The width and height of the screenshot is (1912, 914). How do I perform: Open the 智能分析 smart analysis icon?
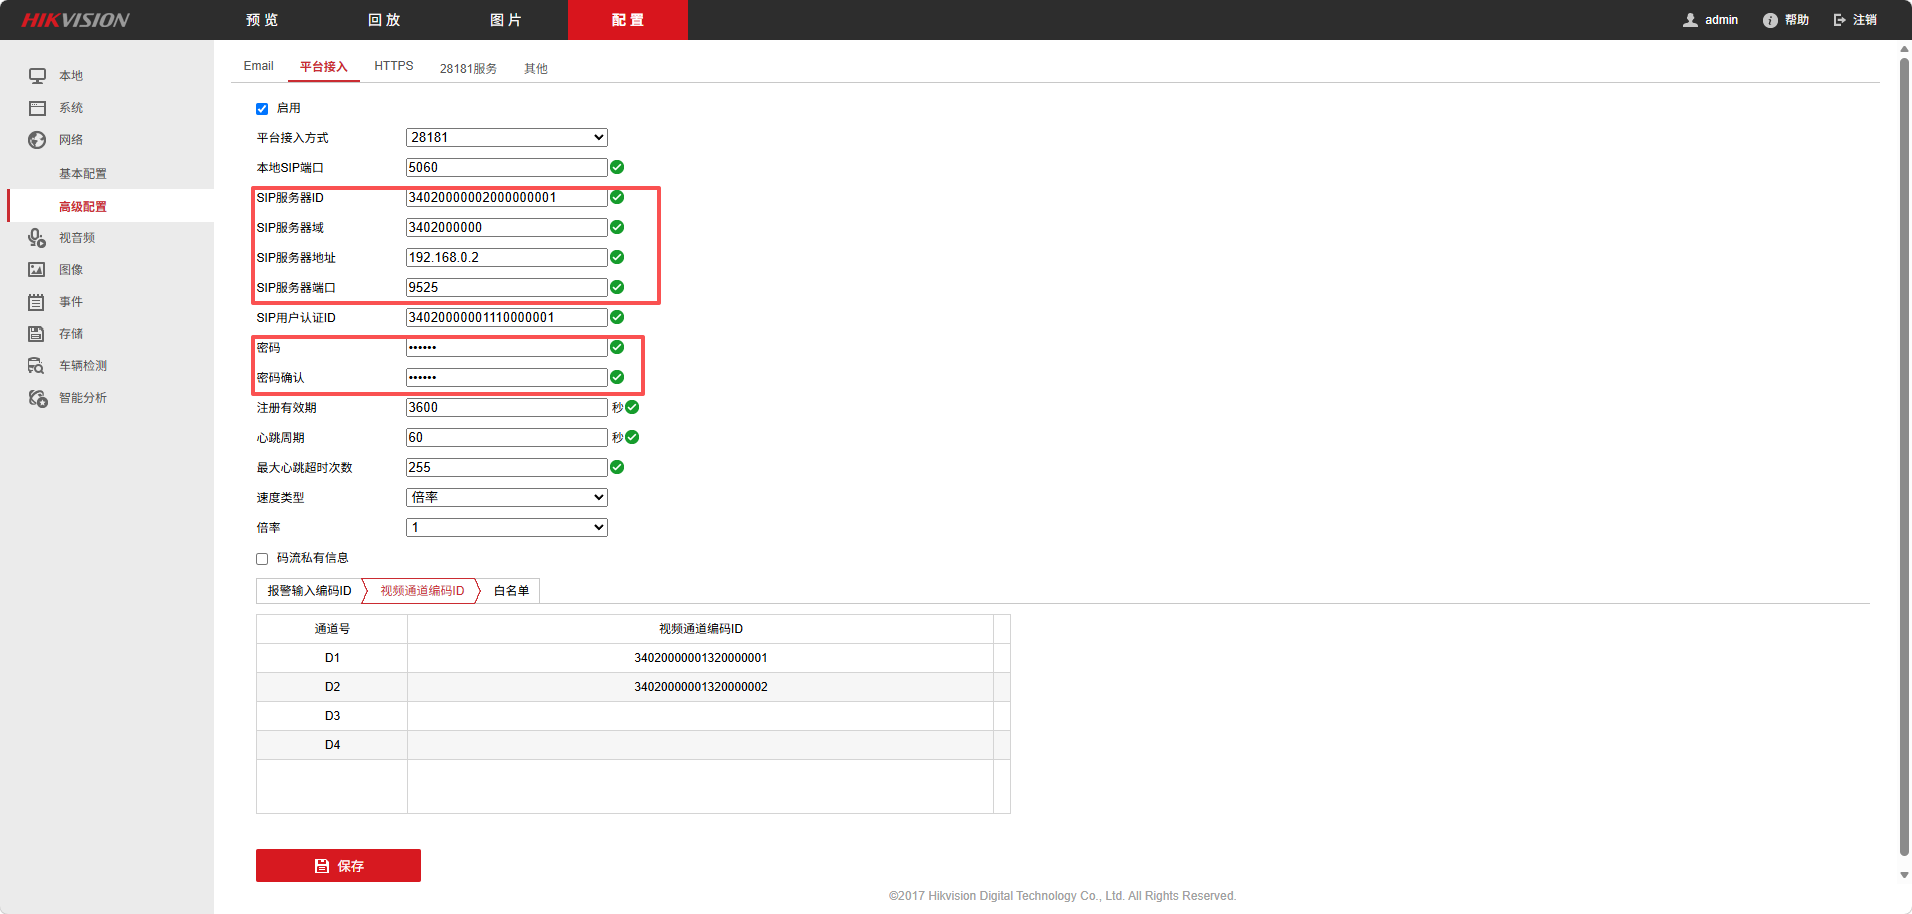(x=37, y=398)
